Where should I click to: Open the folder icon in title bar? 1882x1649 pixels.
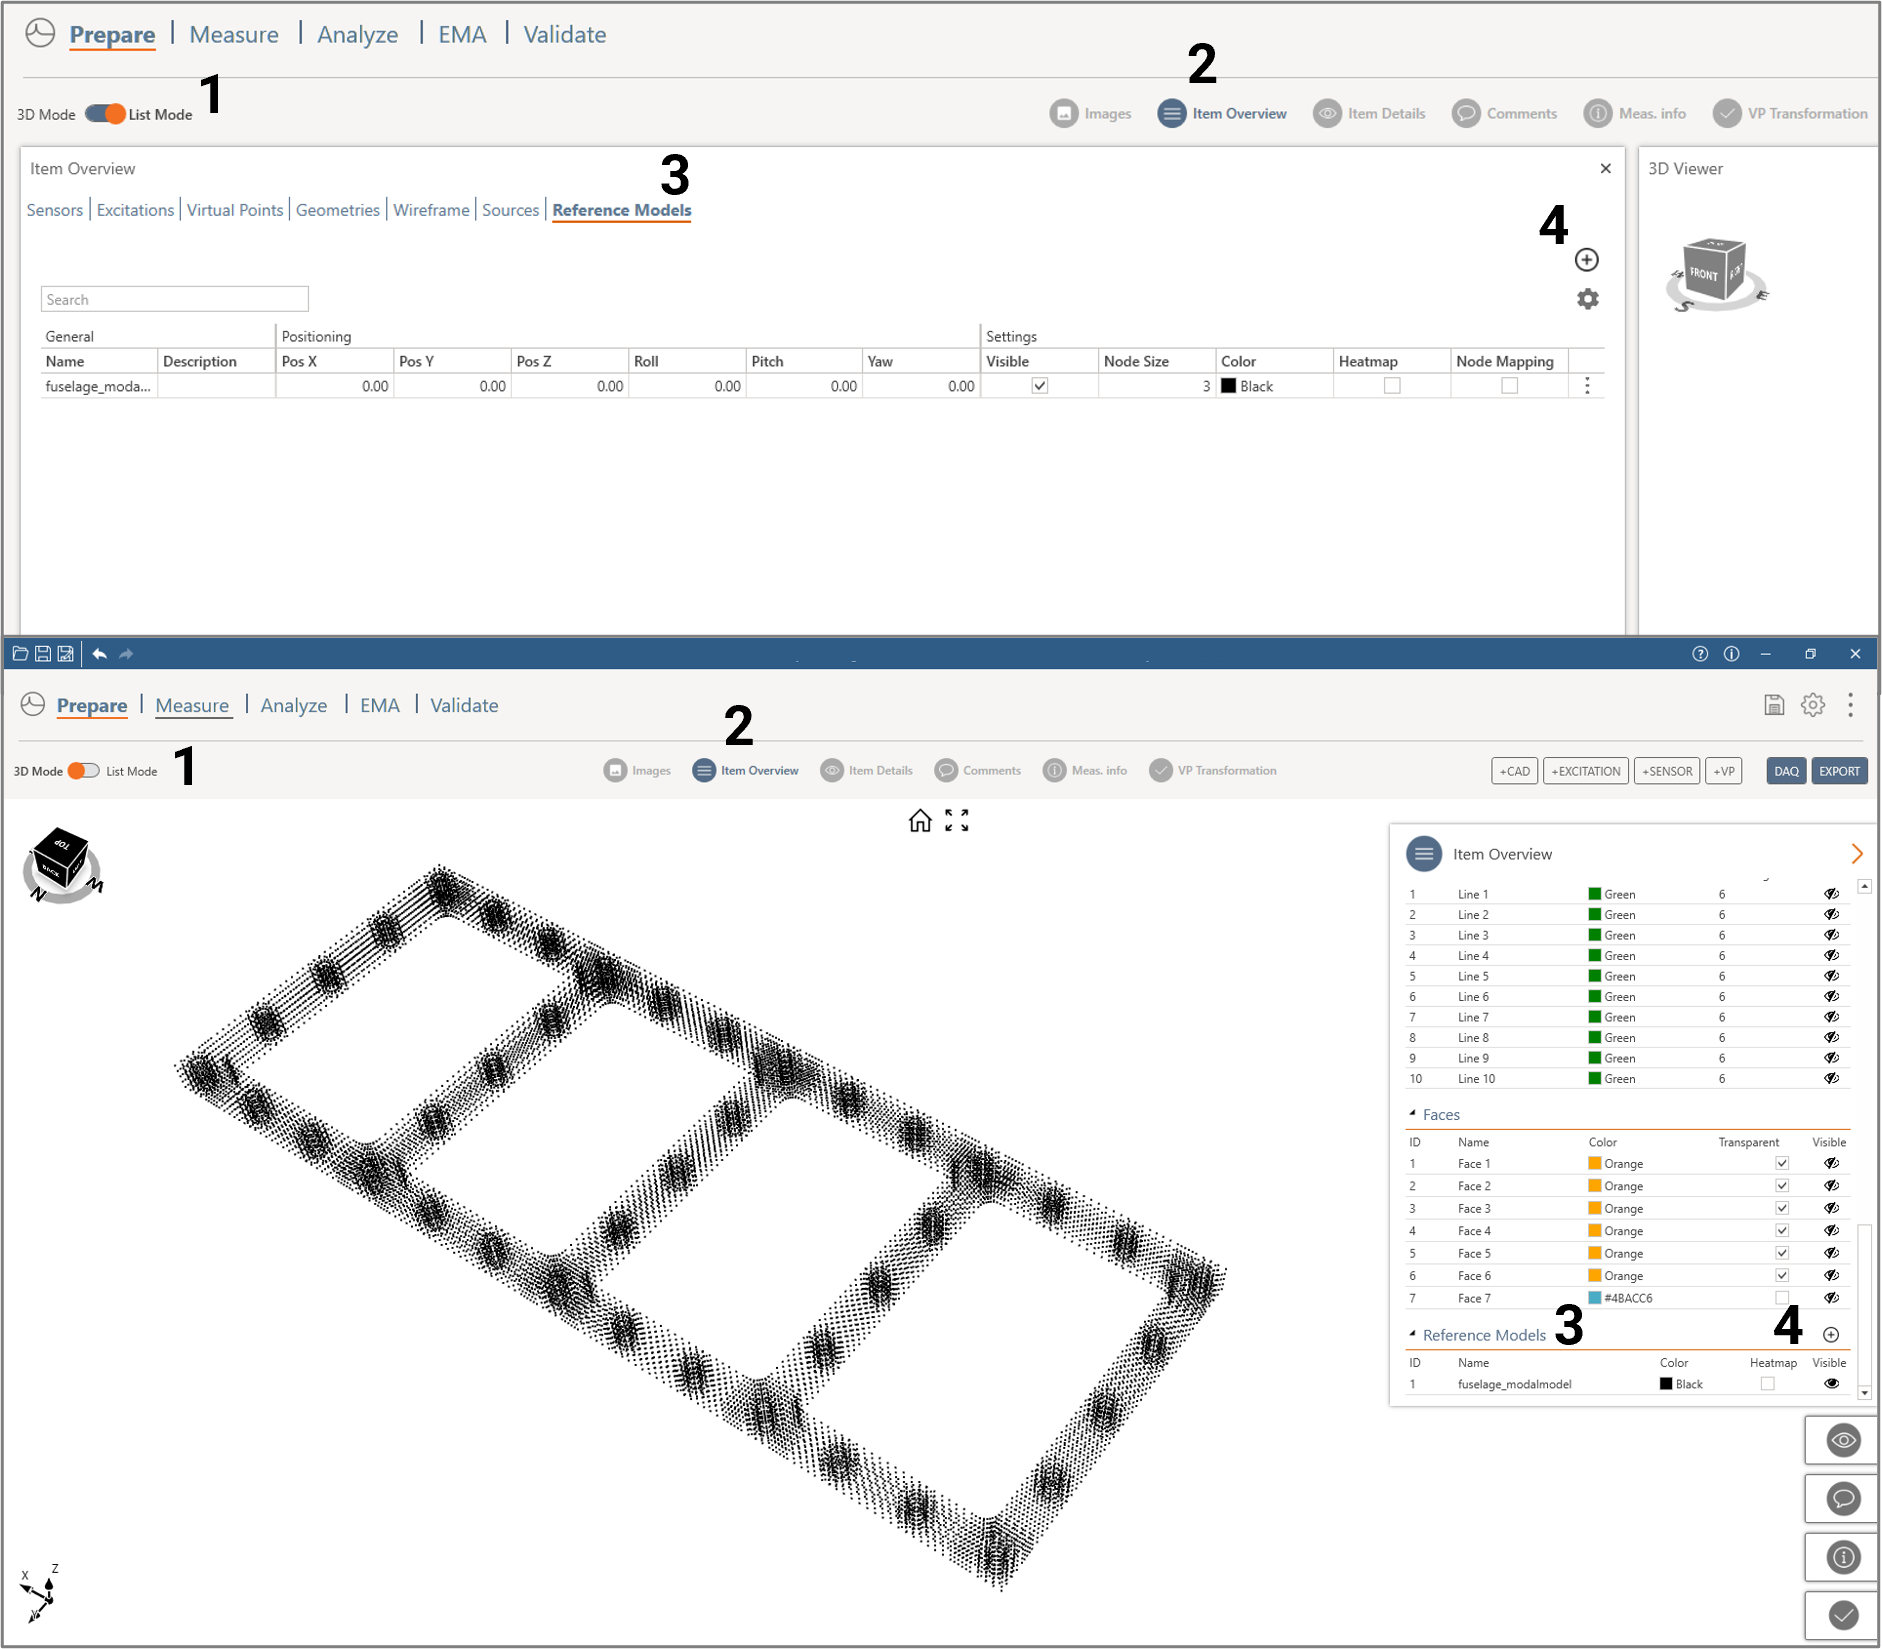click(x=20, y=654)
